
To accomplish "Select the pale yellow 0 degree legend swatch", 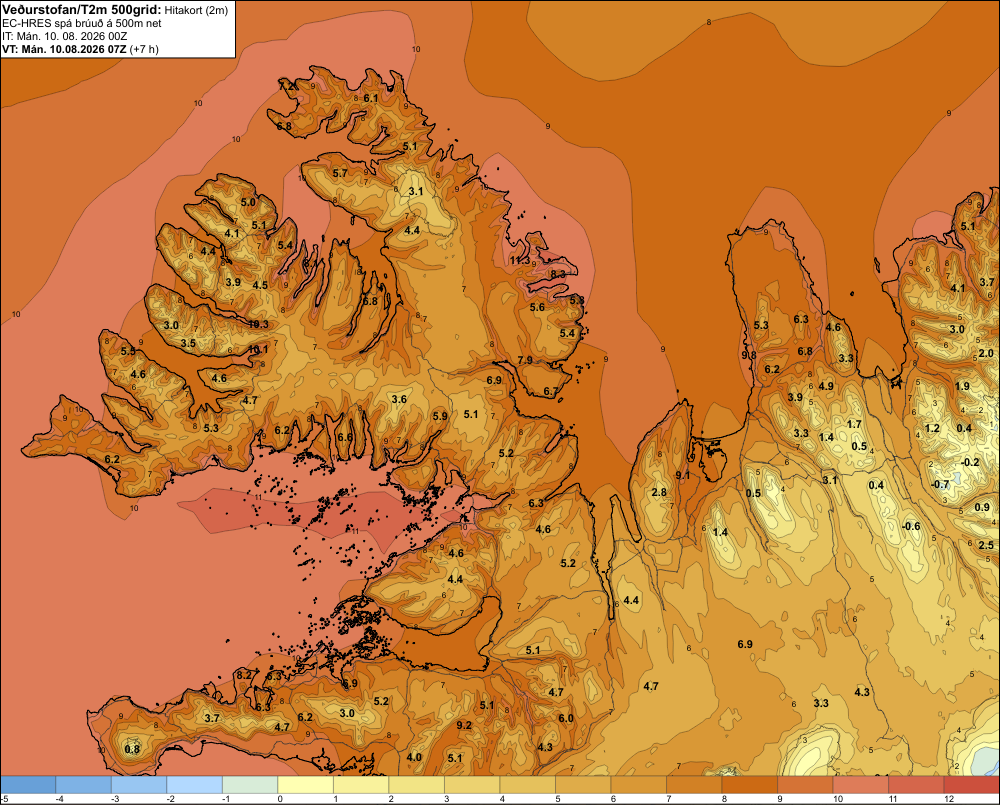I will (x=306, y=785).
